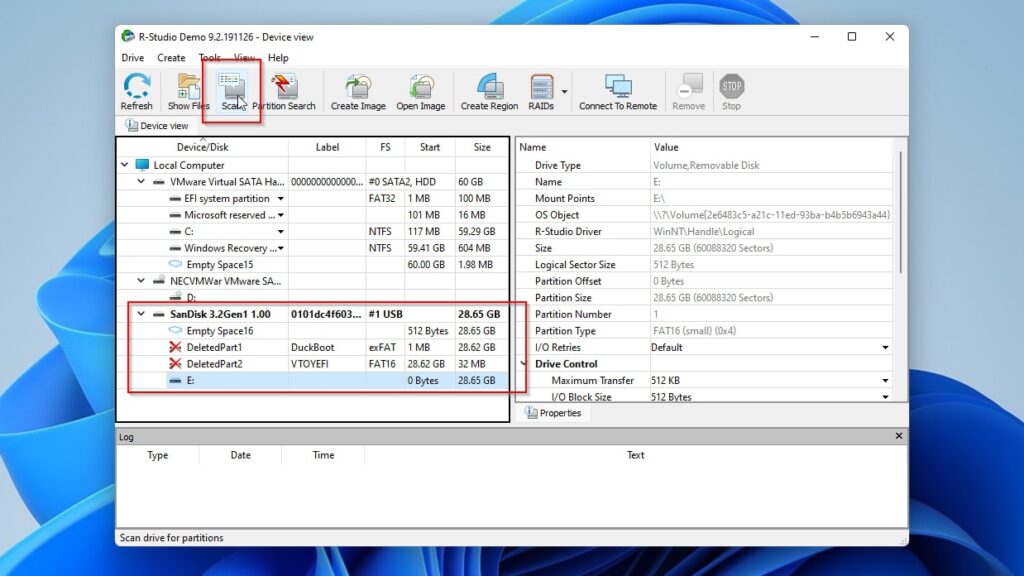Select the D: drive row
Viewport: 1024px width, 576px height.
(x=313, y=297)
